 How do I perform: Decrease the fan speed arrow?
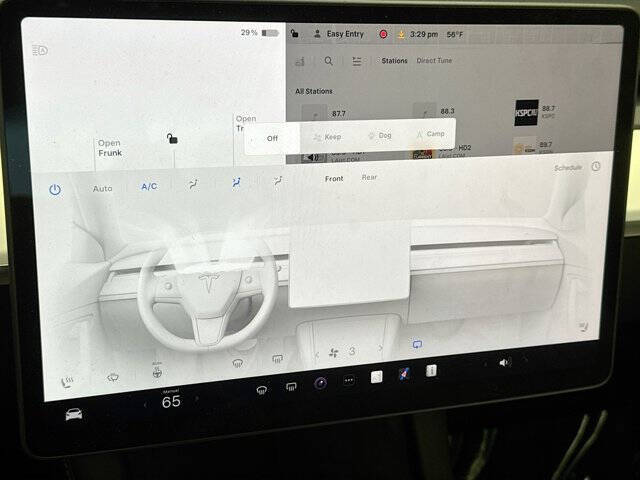317,355
